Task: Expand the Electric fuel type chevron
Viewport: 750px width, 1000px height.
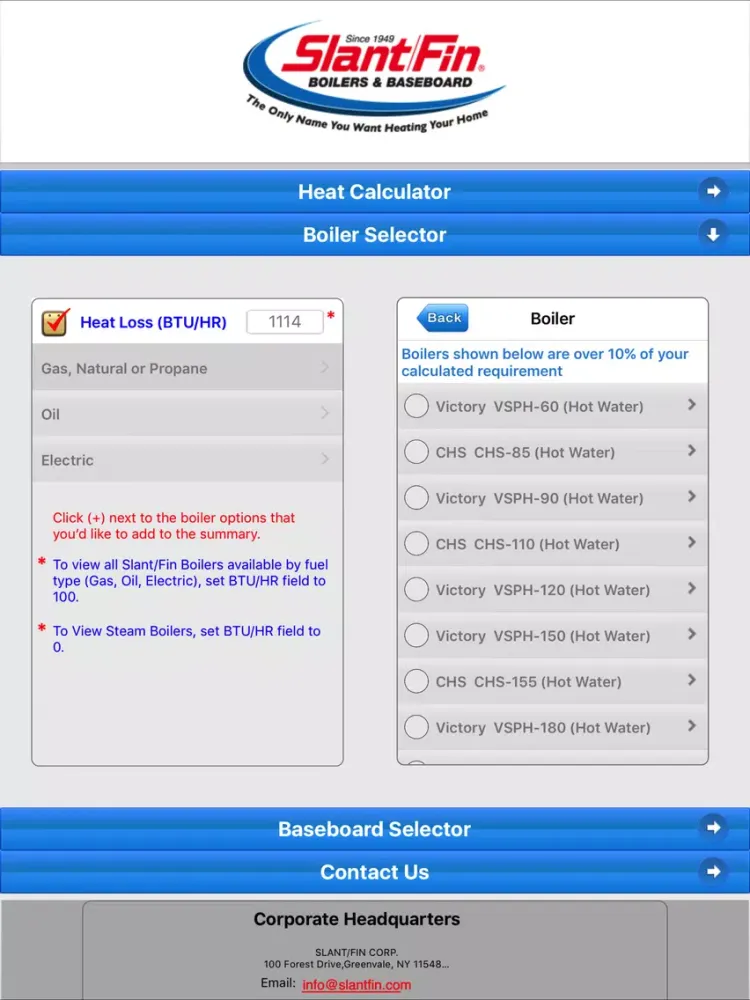Action: pos(325,459)
